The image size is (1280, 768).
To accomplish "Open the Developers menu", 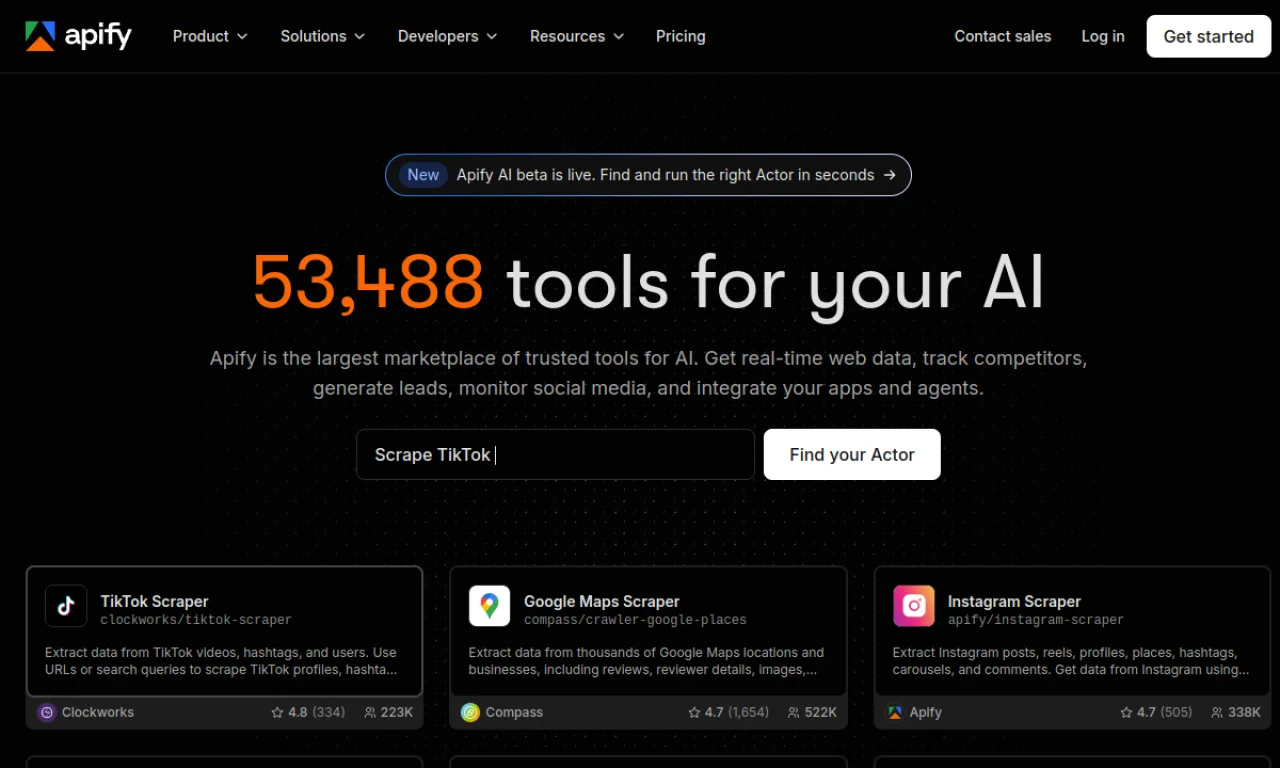I will pyautogui.click(x=448, y=36).
